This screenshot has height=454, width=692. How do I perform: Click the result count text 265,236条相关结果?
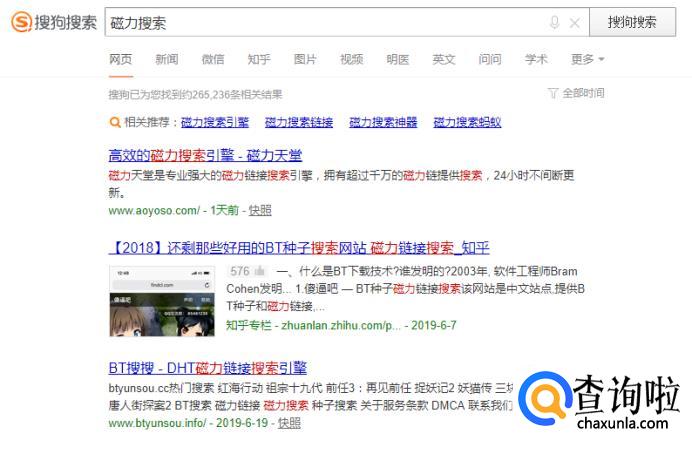tap(237, 94)
